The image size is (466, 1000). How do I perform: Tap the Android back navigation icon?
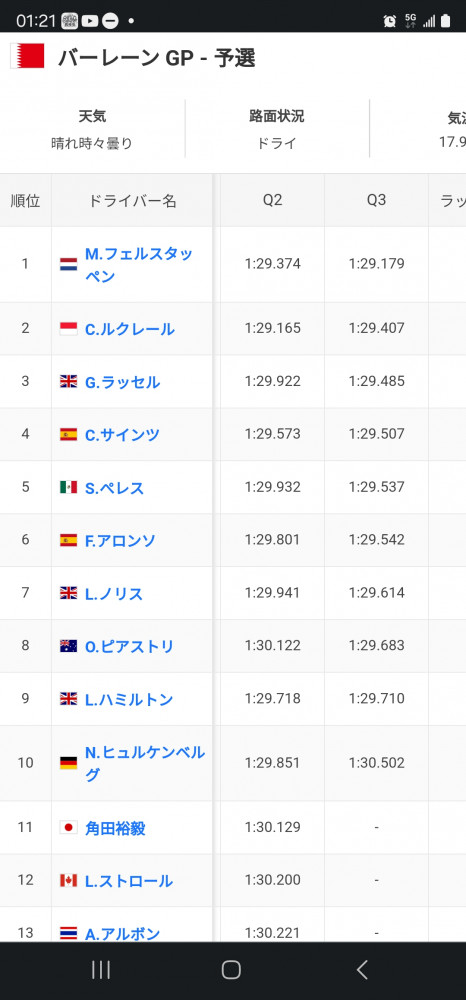click(361, 970)
